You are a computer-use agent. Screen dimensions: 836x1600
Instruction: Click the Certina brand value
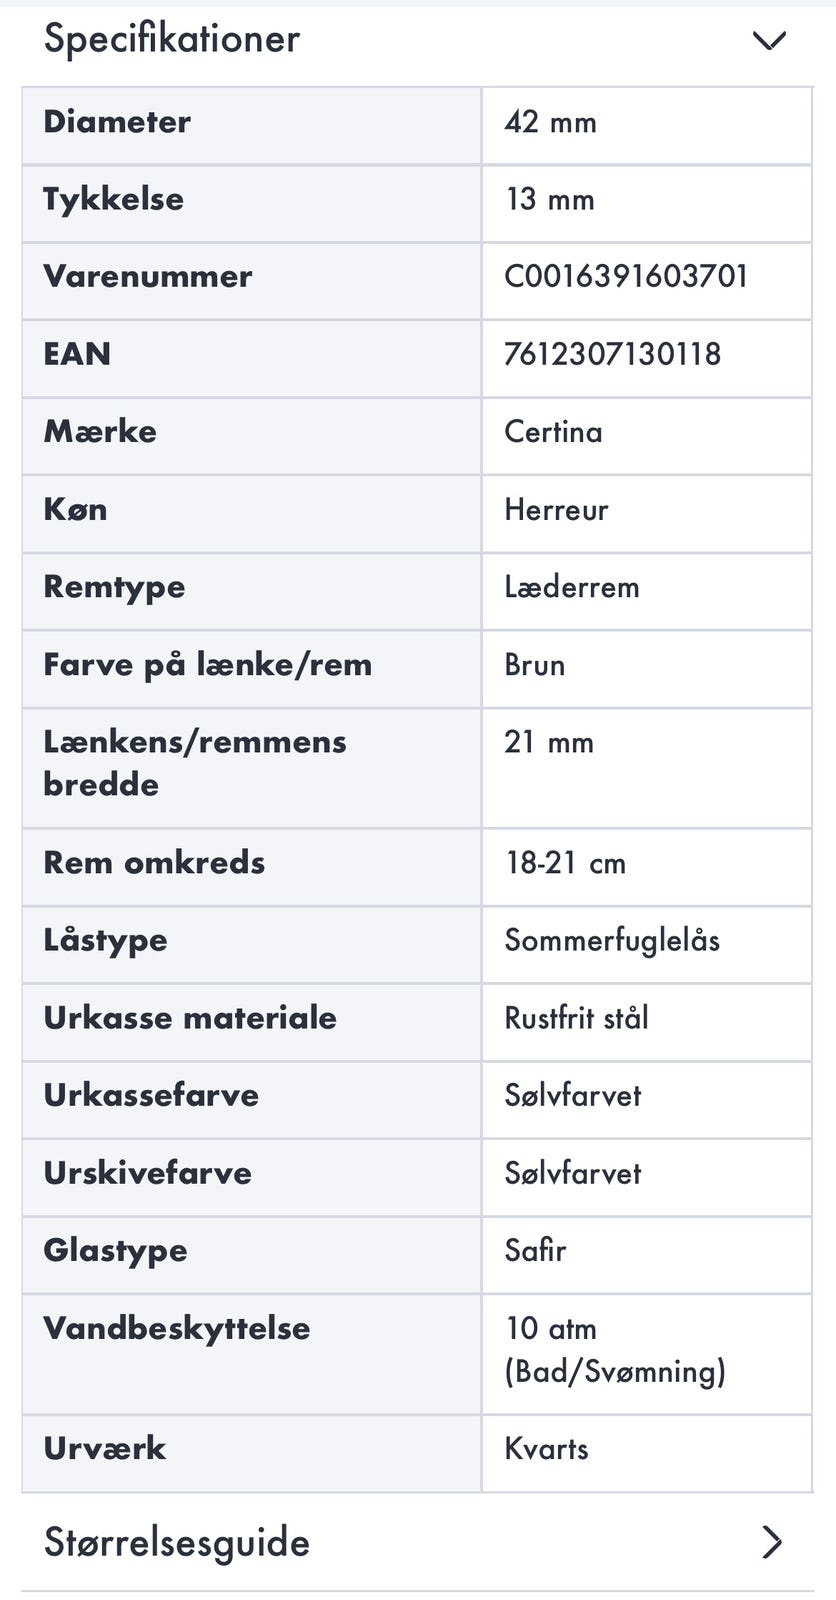(x=553, y=432)
